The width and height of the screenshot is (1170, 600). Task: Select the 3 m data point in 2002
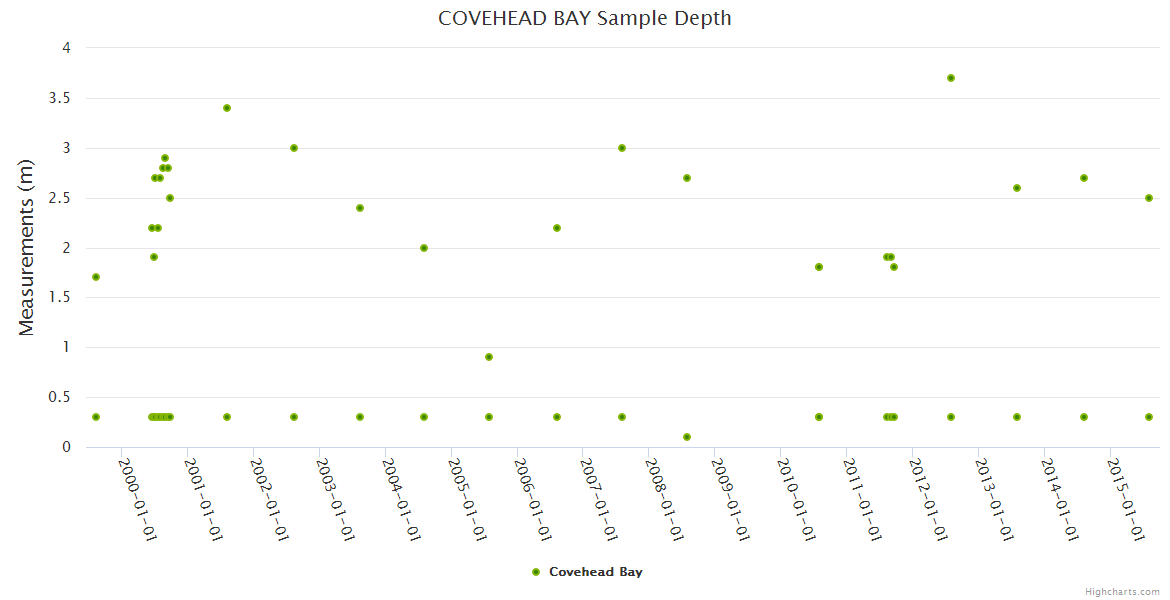click(x=294, y=148)
